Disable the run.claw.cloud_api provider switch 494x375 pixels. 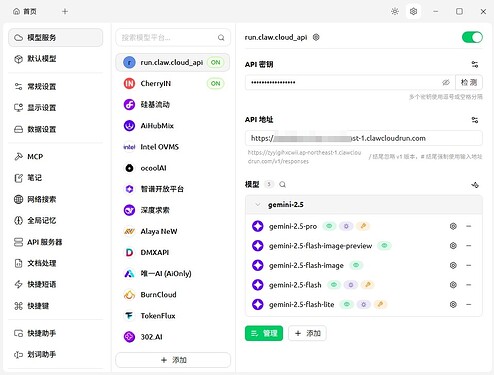click(472, 37)
